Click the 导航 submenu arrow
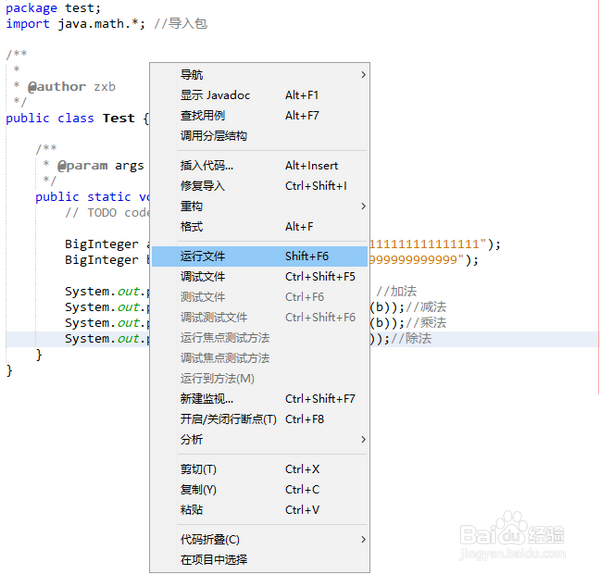This screenshot has width=600, height=575. 363,75
